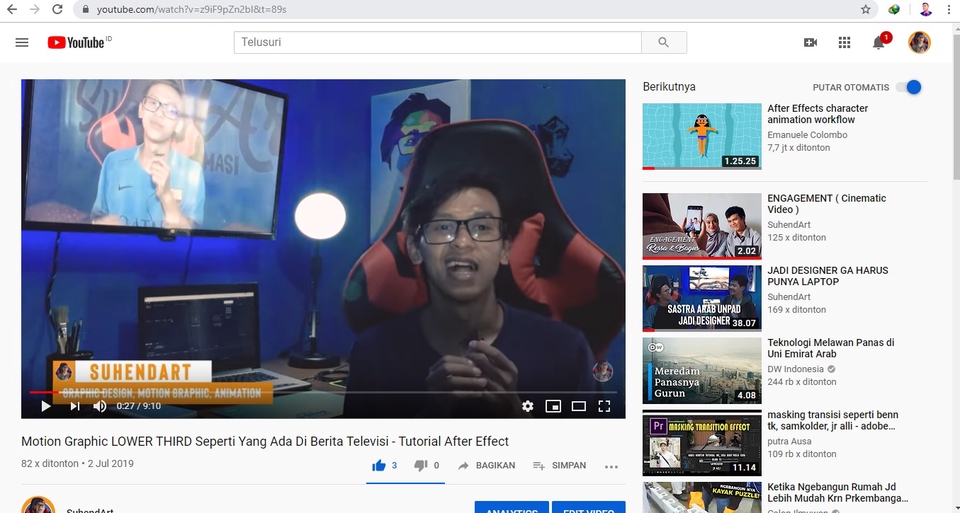Open title Ketika Ngebangun Rumah Jd Lebih Mudah

[x=838, y=493]
